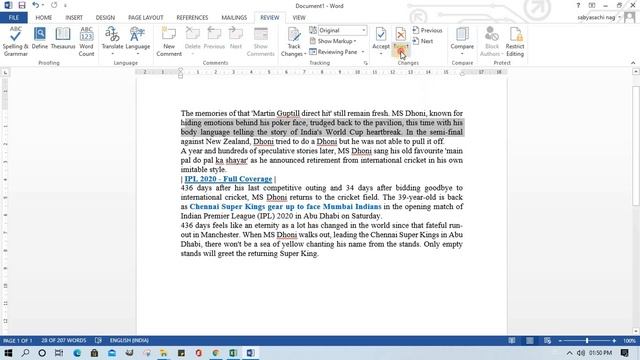Toggle Track Changes on
640x360 pixels.
click(x=293, y=41)
